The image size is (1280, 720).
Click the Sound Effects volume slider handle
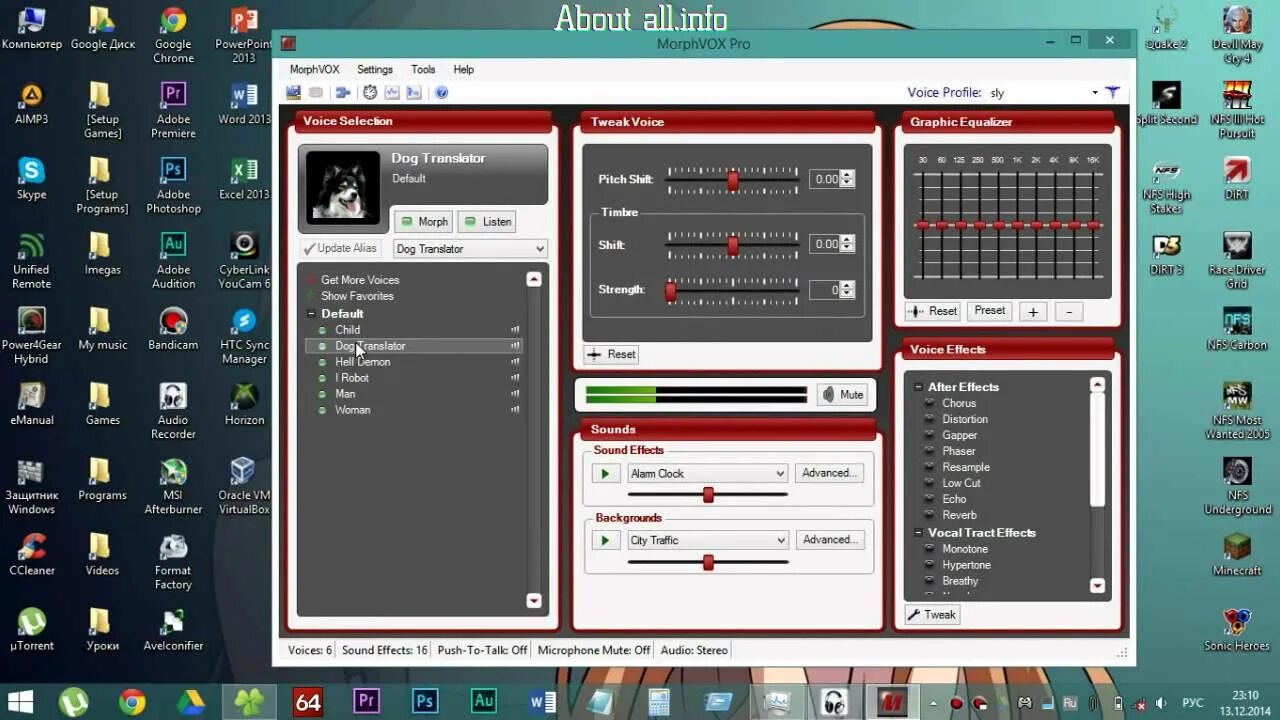coord(708,495)
